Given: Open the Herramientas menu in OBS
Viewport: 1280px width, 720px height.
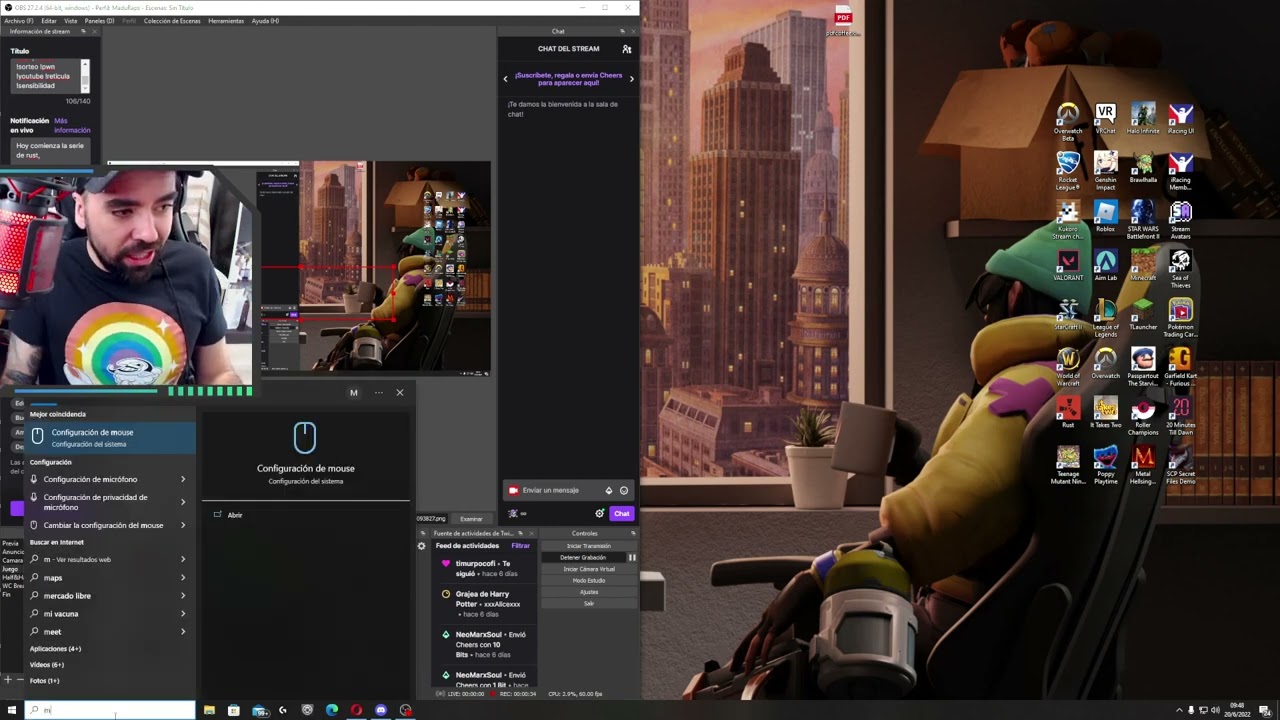Looking at the screenshot, I should pyautogui.click(x=226, y=21).
